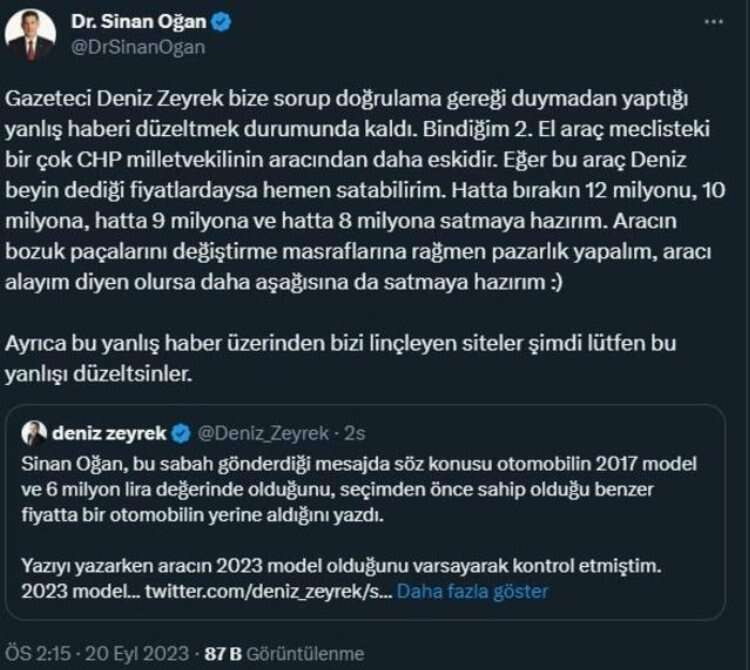The image size is (750, 670).
Task: Click the verified badge beside deniz zeyrek
Action: 181,433
